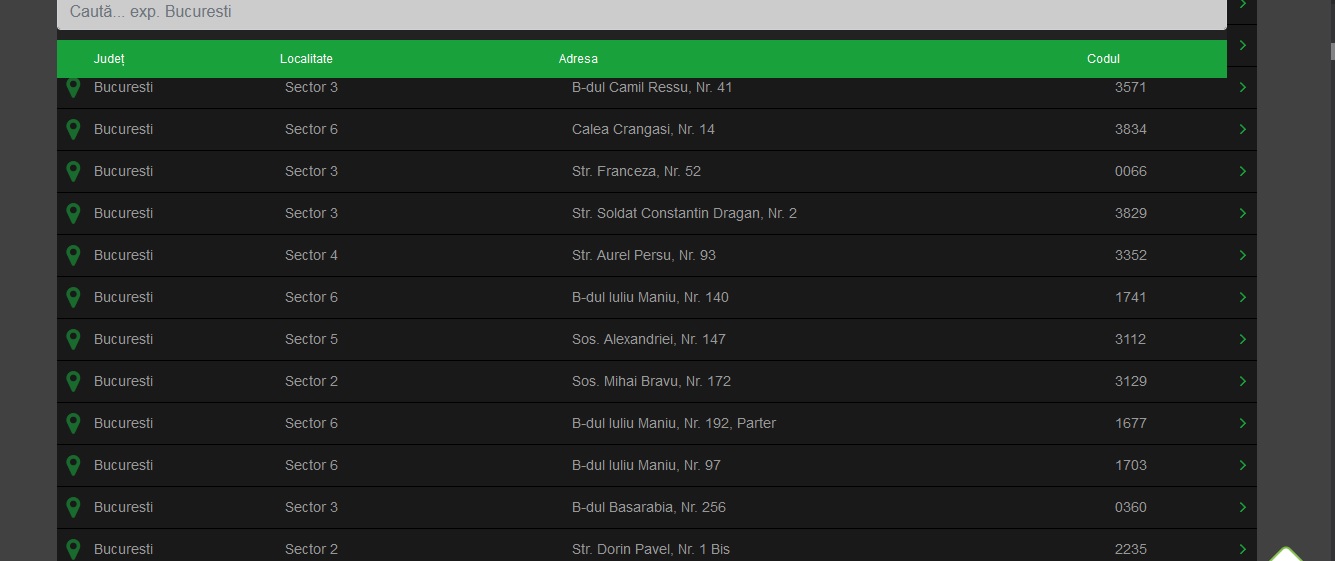Expand row with code 3129 using its chevron
1335x561 pixels.
click(1243, 381)
